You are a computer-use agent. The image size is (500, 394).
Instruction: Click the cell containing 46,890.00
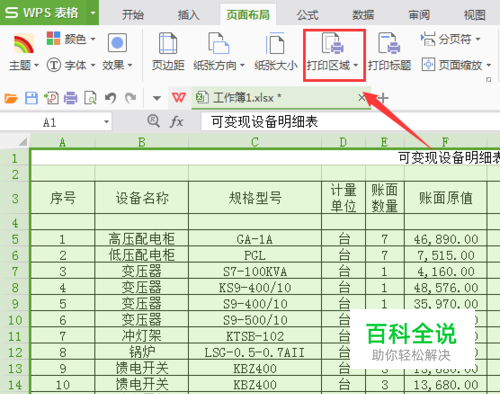tap(446, 239)
